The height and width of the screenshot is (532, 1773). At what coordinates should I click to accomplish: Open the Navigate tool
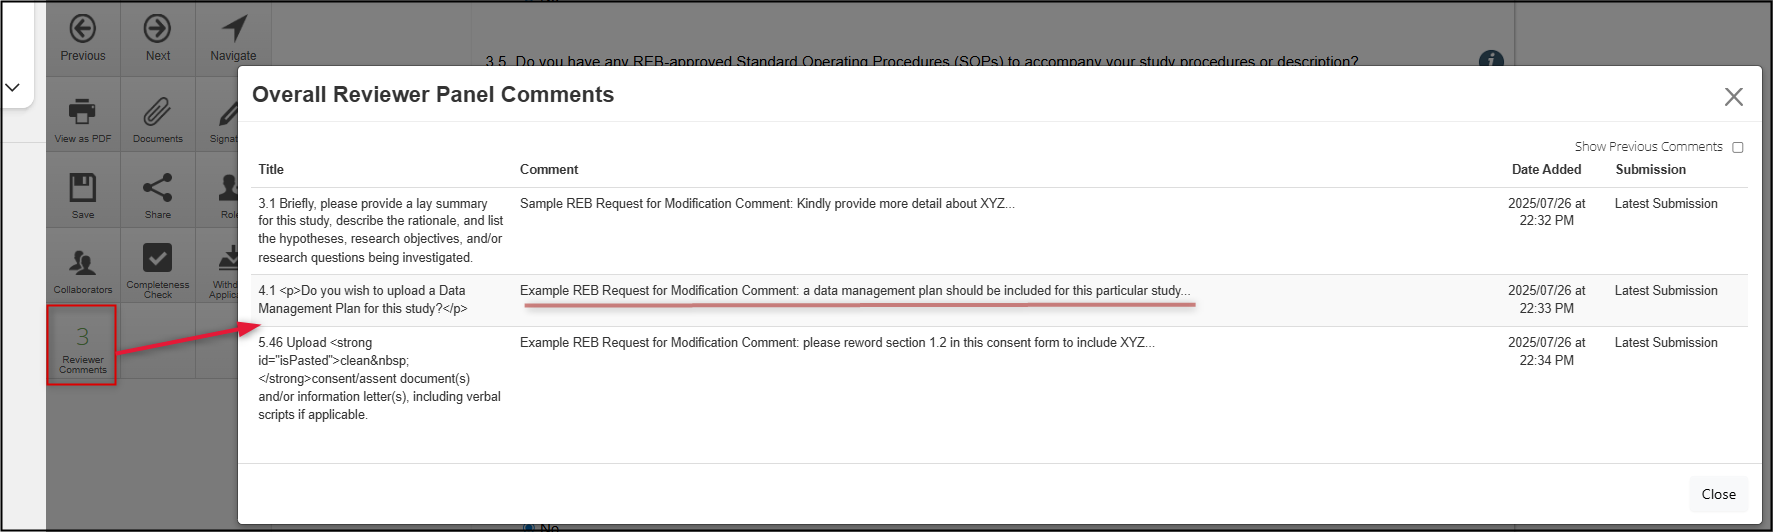tap(233, 29)
